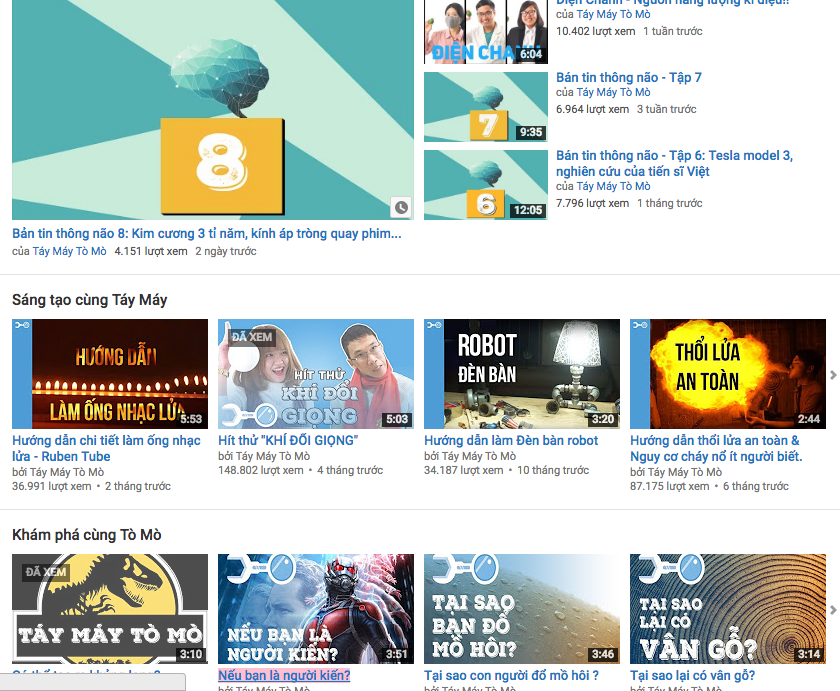
Task: Click '4.151 lượt xem' view count text
Action: (x=151, y=251)
